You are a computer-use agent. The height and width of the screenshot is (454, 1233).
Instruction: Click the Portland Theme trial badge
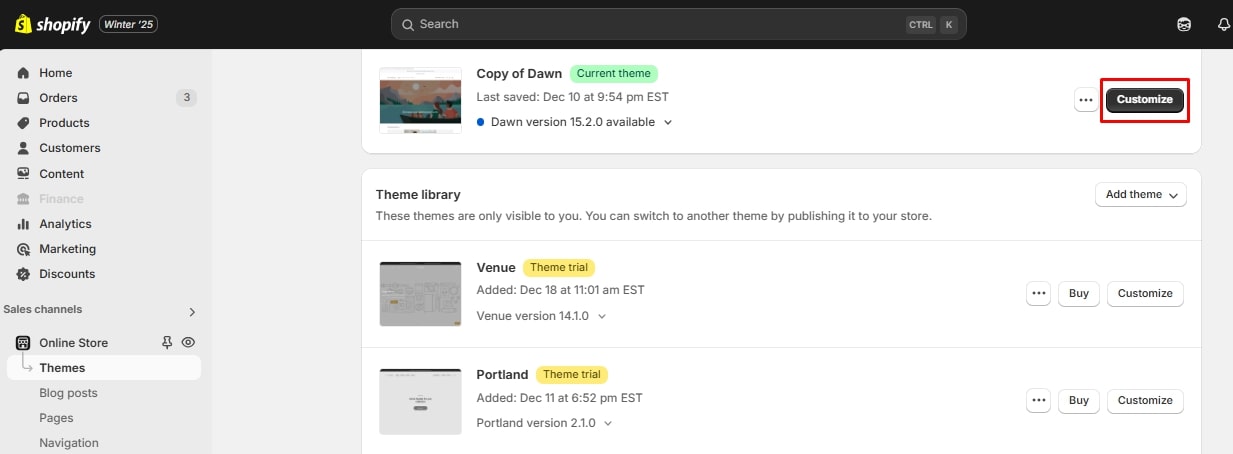[x=572, y=374]
